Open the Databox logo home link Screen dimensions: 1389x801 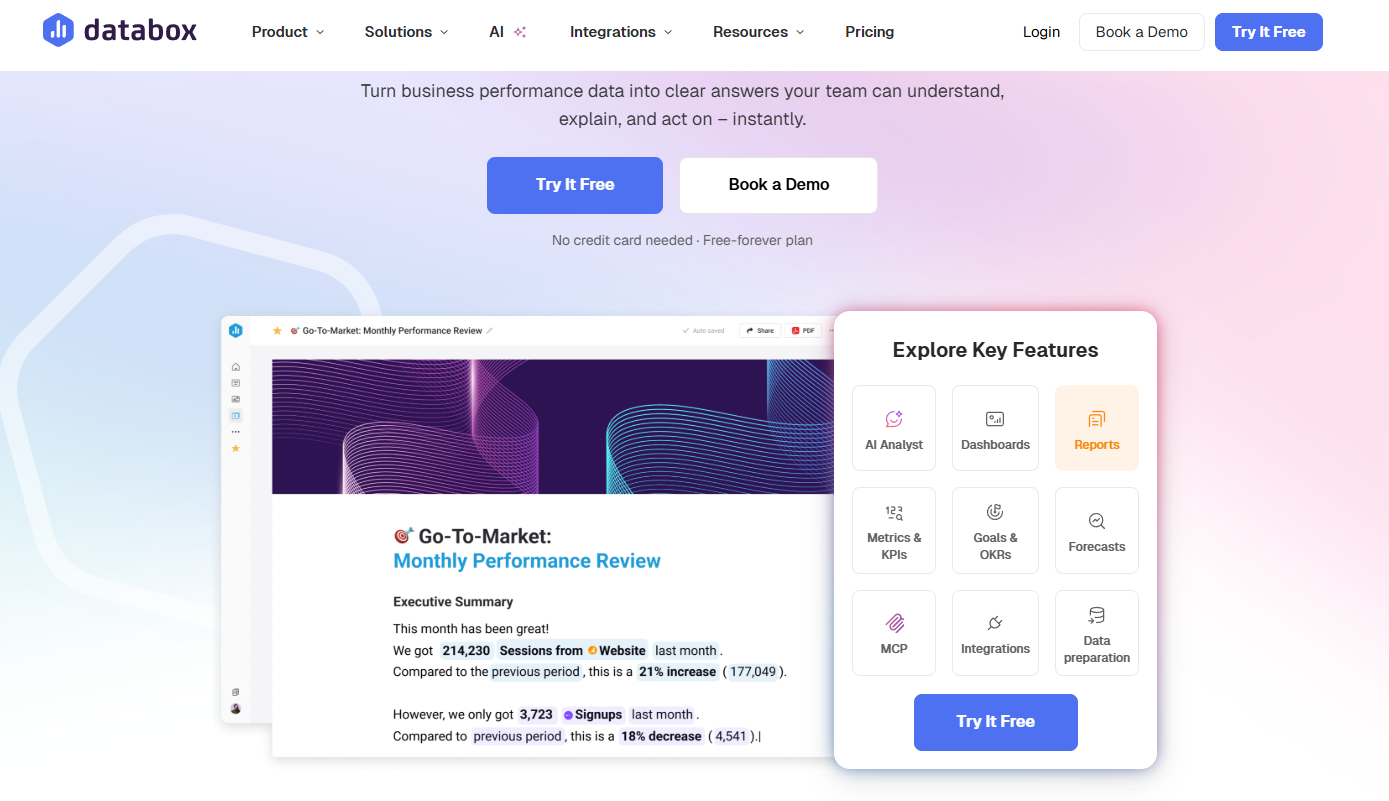pos(120,31)
